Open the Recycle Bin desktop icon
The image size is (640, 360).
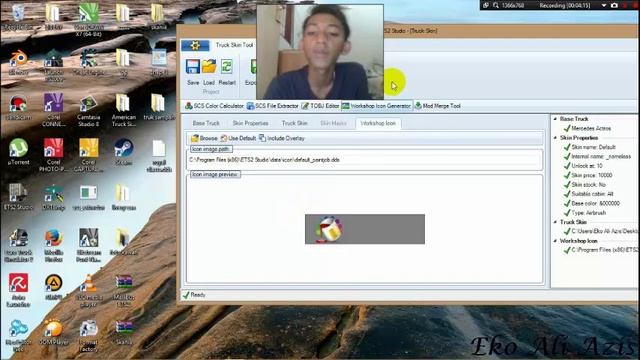click(x=18, y=18)
